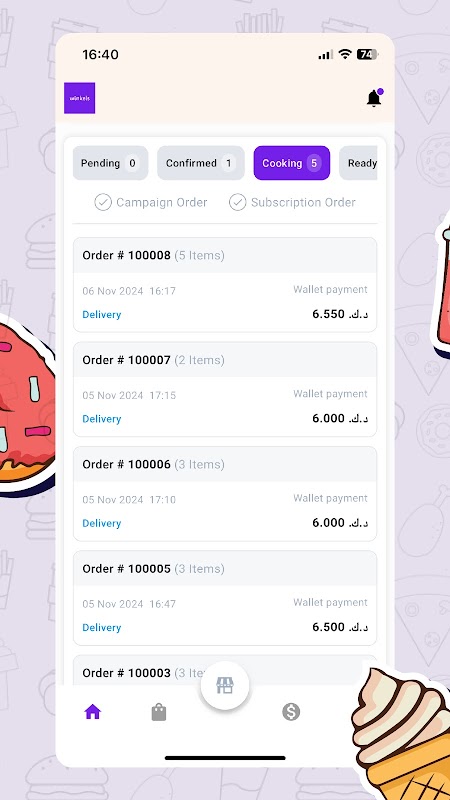Screen dimensions: 450x800
Task: Open the wallet dollar coin icon
Action: click(x=291, y=712)
